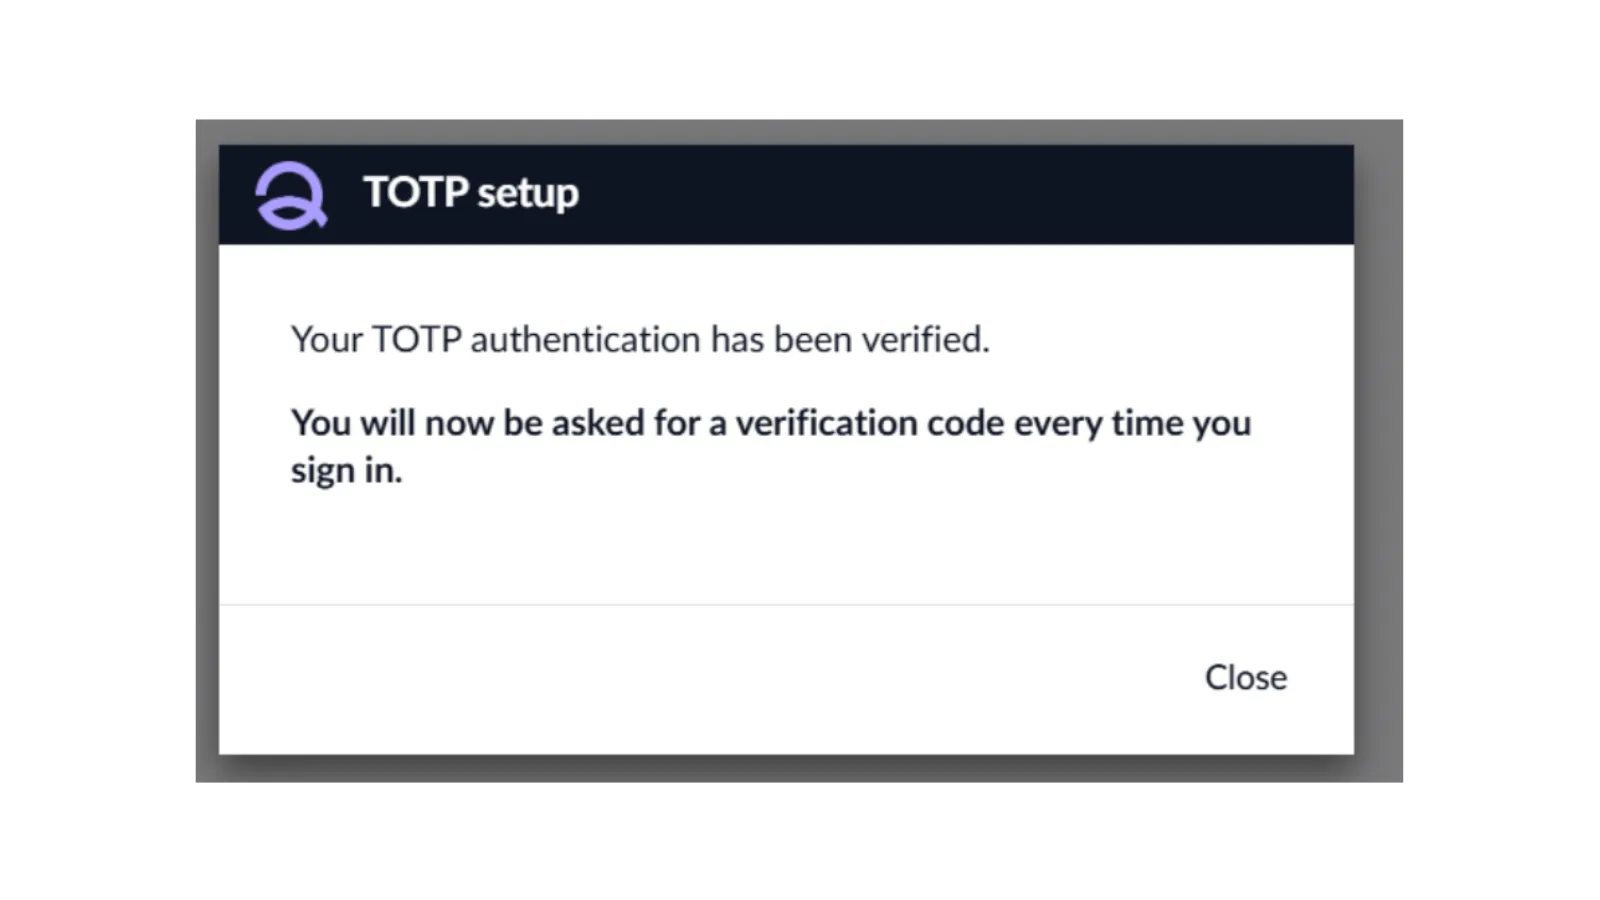
Task: Click the blank white area below the bold text
Action: coord(786,545)
